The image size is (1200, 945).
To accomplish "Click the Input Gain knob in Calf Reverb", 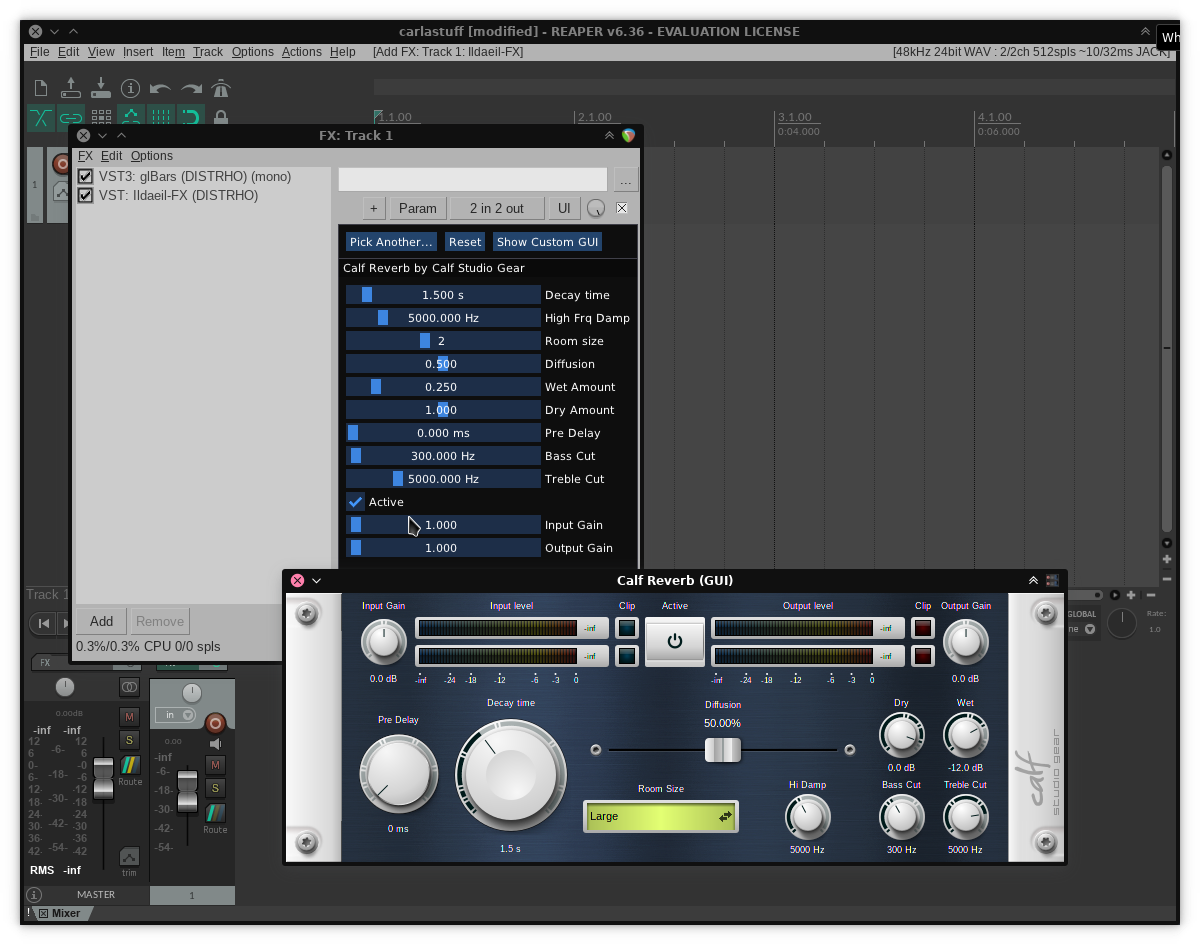I will 383,642.
